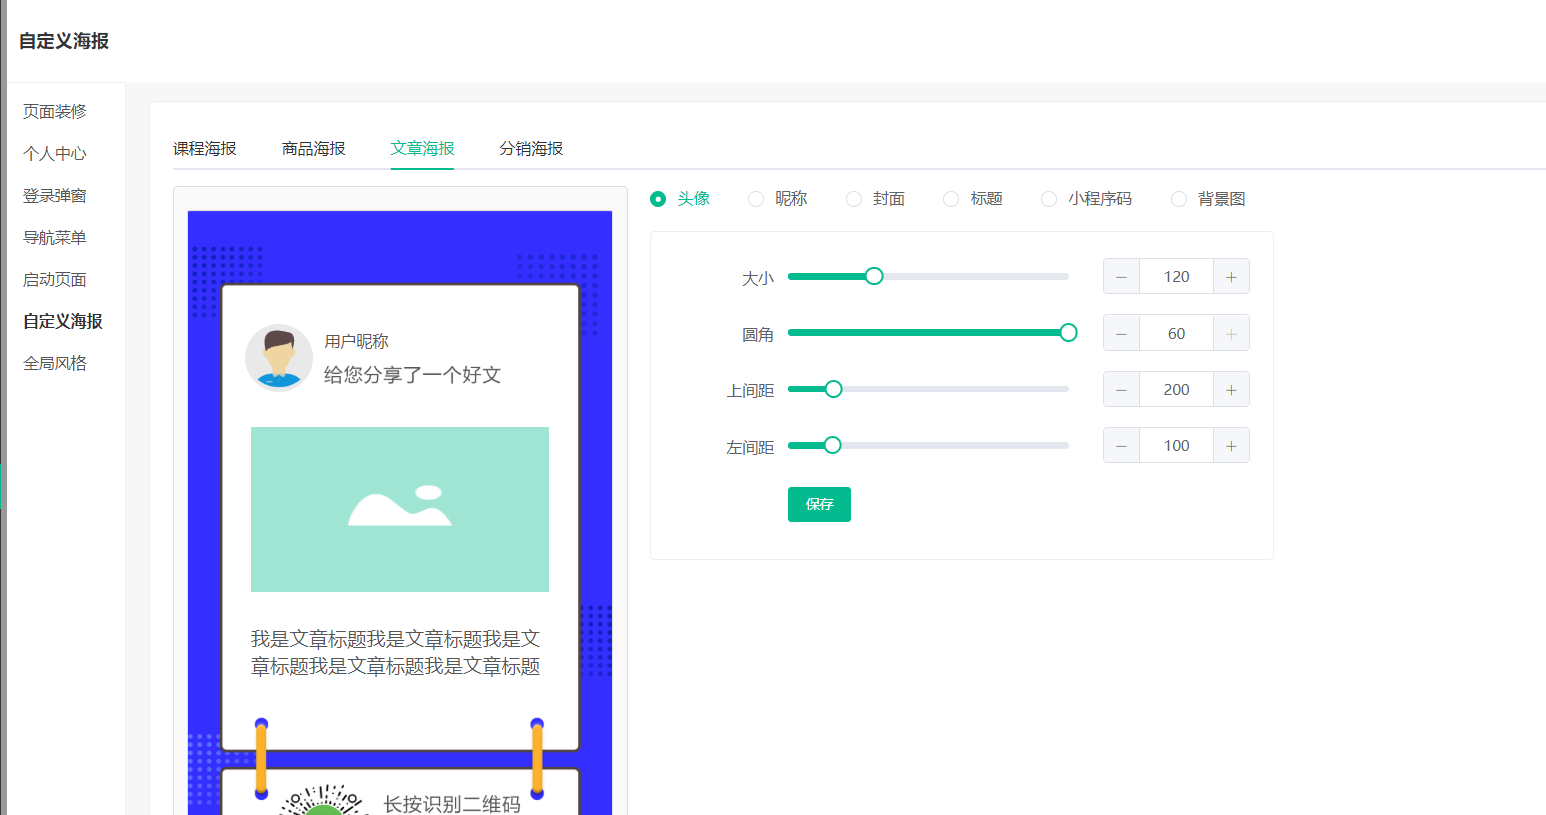Open 登录弹窗 in the sidebar
Image resolution: width=1546 pixels, height=815 pixels.
coord(55,195)
